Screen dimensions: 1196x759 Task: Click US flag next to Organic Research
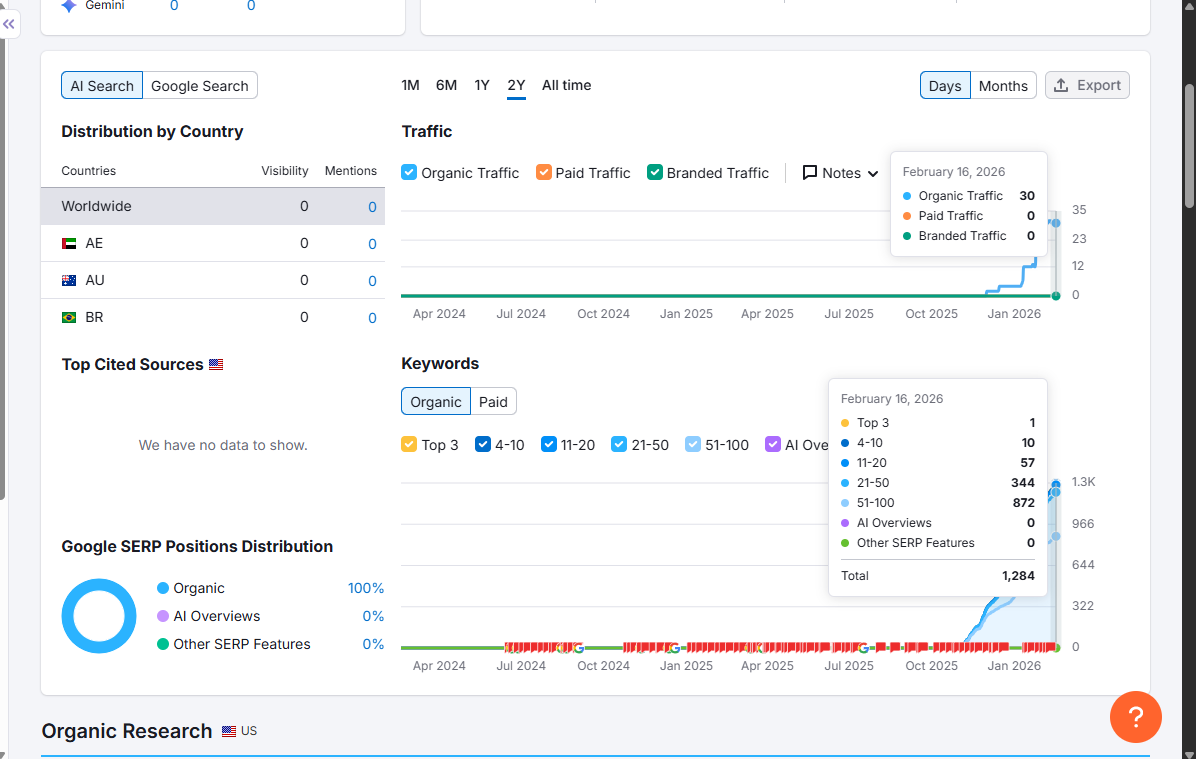coord(229,731)
